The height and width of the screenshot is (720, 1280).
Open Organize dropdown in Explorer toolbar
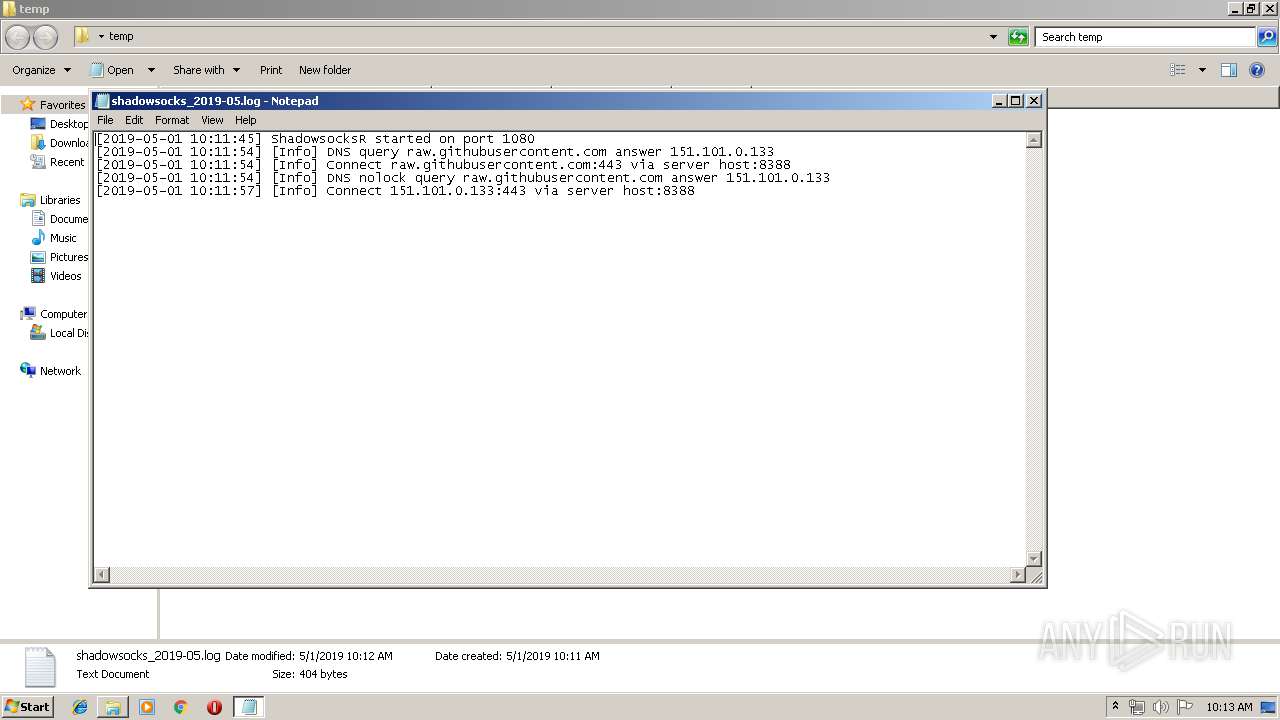pyautogui.click(x=41, y=70)
